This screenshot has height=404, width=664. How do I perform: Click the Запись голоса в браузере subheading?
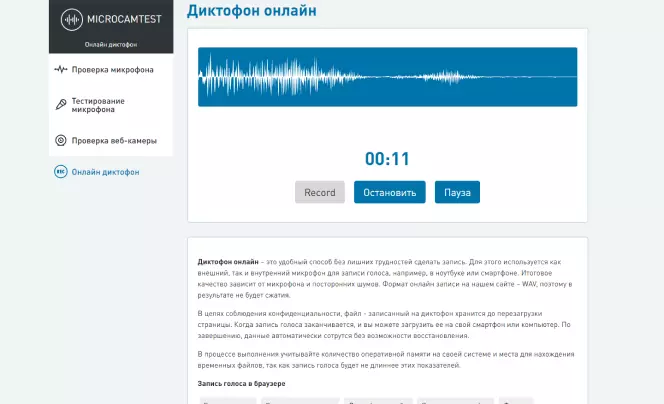click(241, 384)
